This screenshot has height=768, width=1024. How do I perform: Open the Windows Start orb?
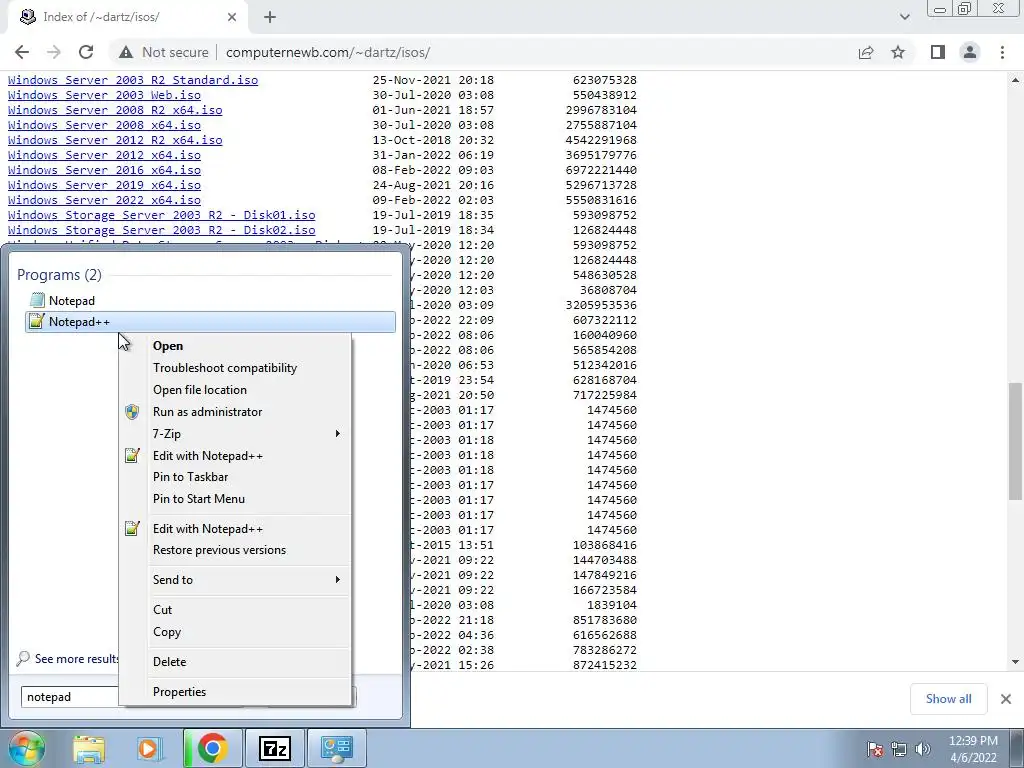(27, 748)
